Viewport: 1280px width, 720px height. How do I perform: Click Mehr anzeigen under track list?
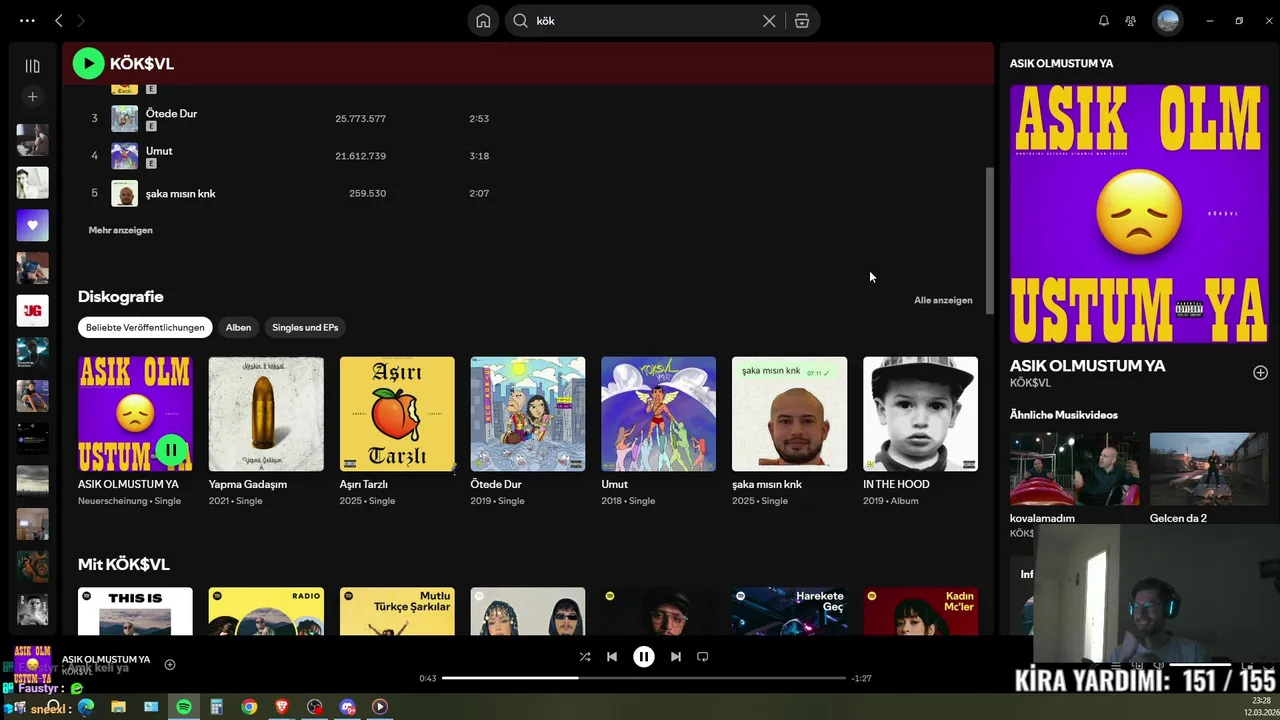[x=120, y=230]
